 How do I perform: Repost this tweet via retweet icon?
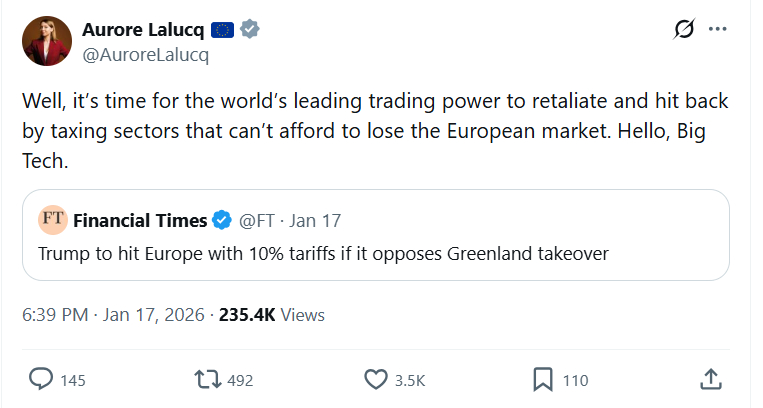(207, 380)
